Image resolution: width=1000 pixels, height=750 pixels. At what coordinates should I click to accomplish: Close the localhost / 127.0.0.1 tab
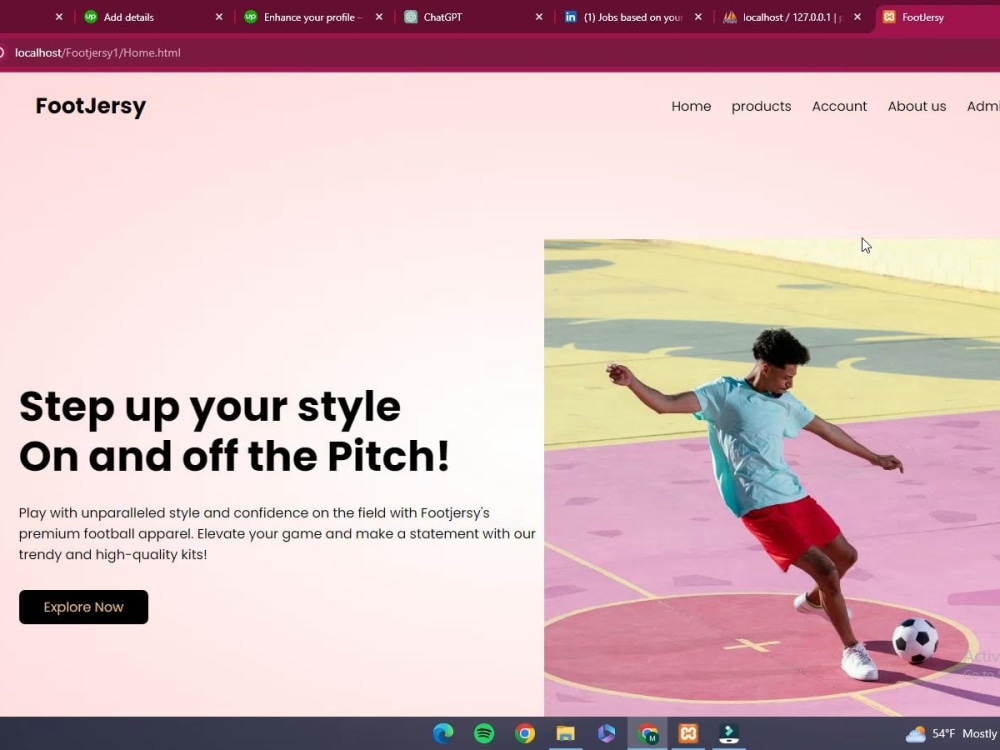tap(857, 17)
